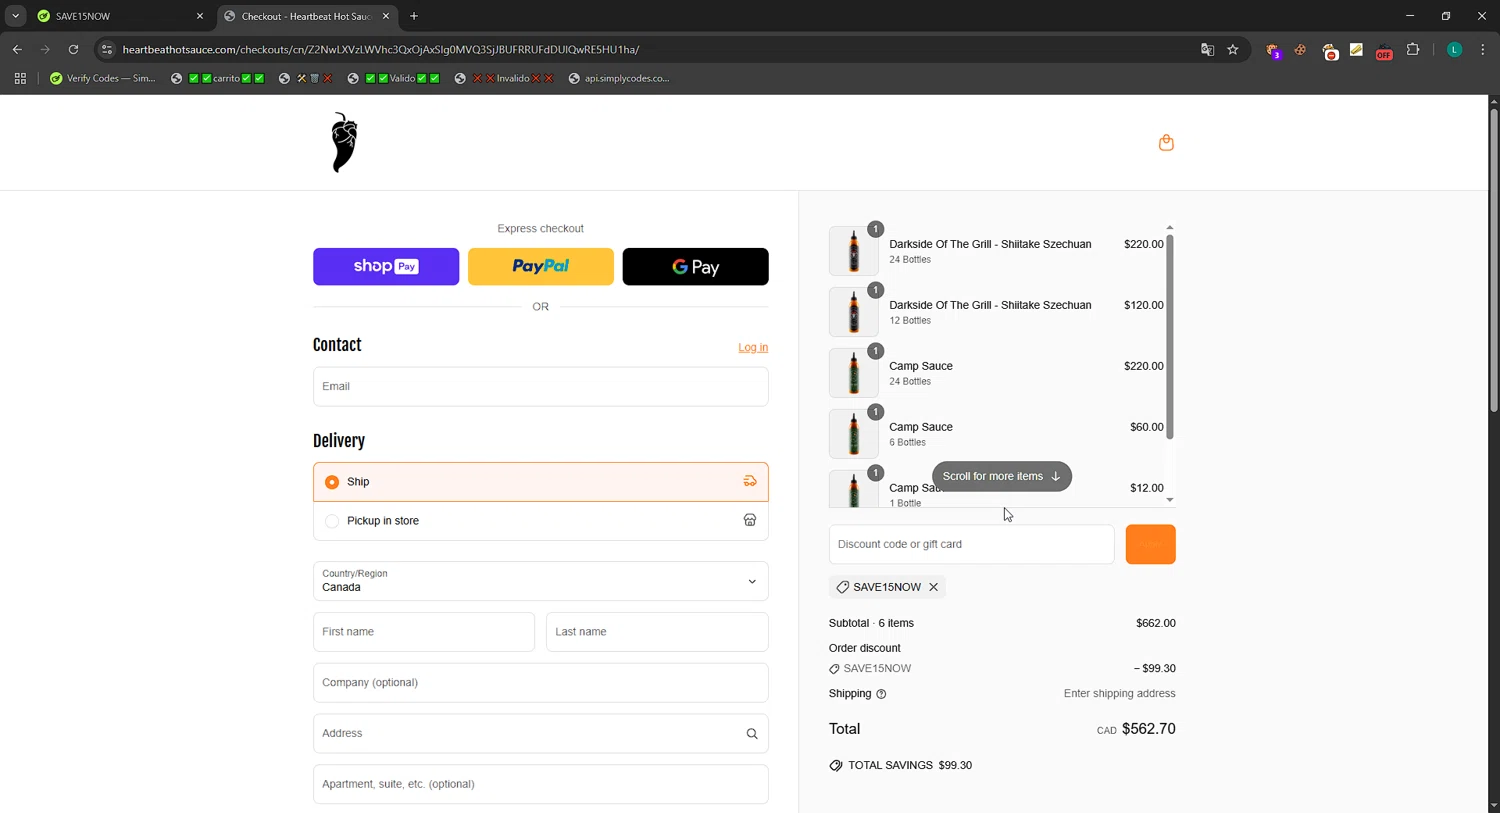The image size is (1500, 813).
Task: Open the Verify Codes bookmark
Action: (103, 78)
